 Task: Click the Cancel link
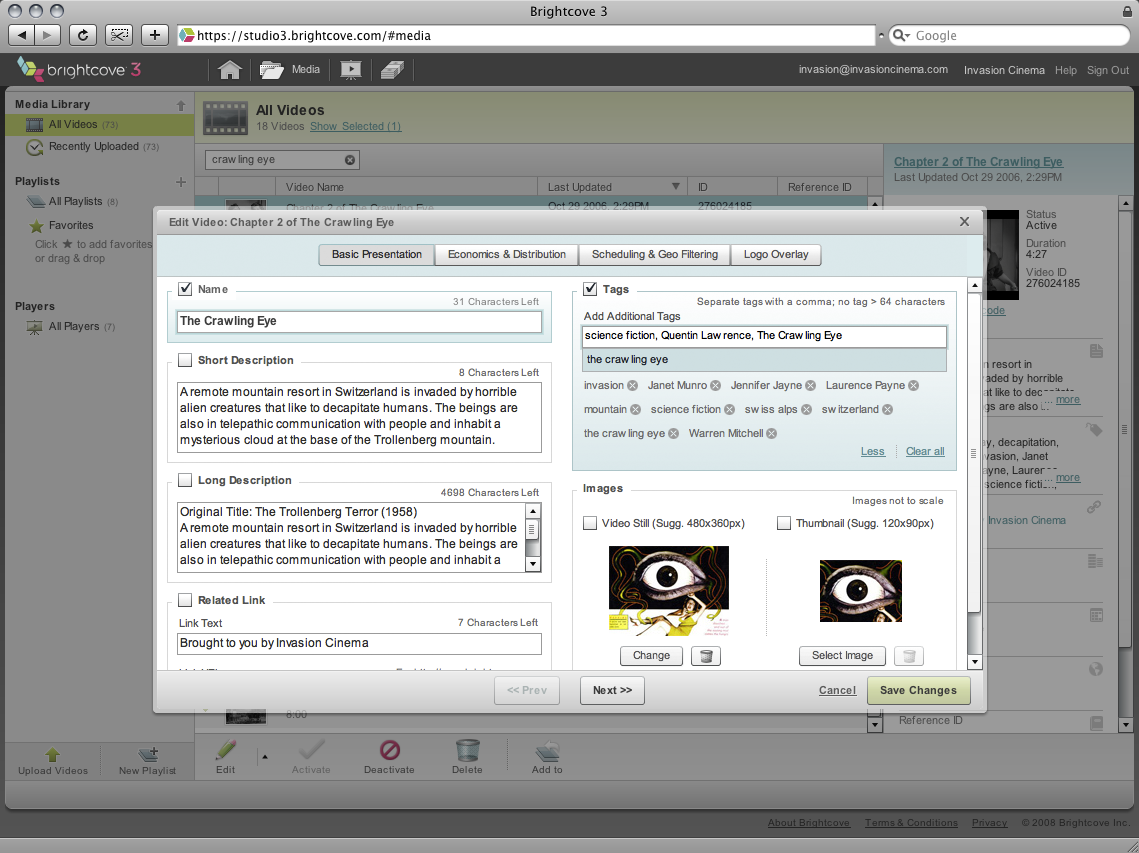[837, 690]
